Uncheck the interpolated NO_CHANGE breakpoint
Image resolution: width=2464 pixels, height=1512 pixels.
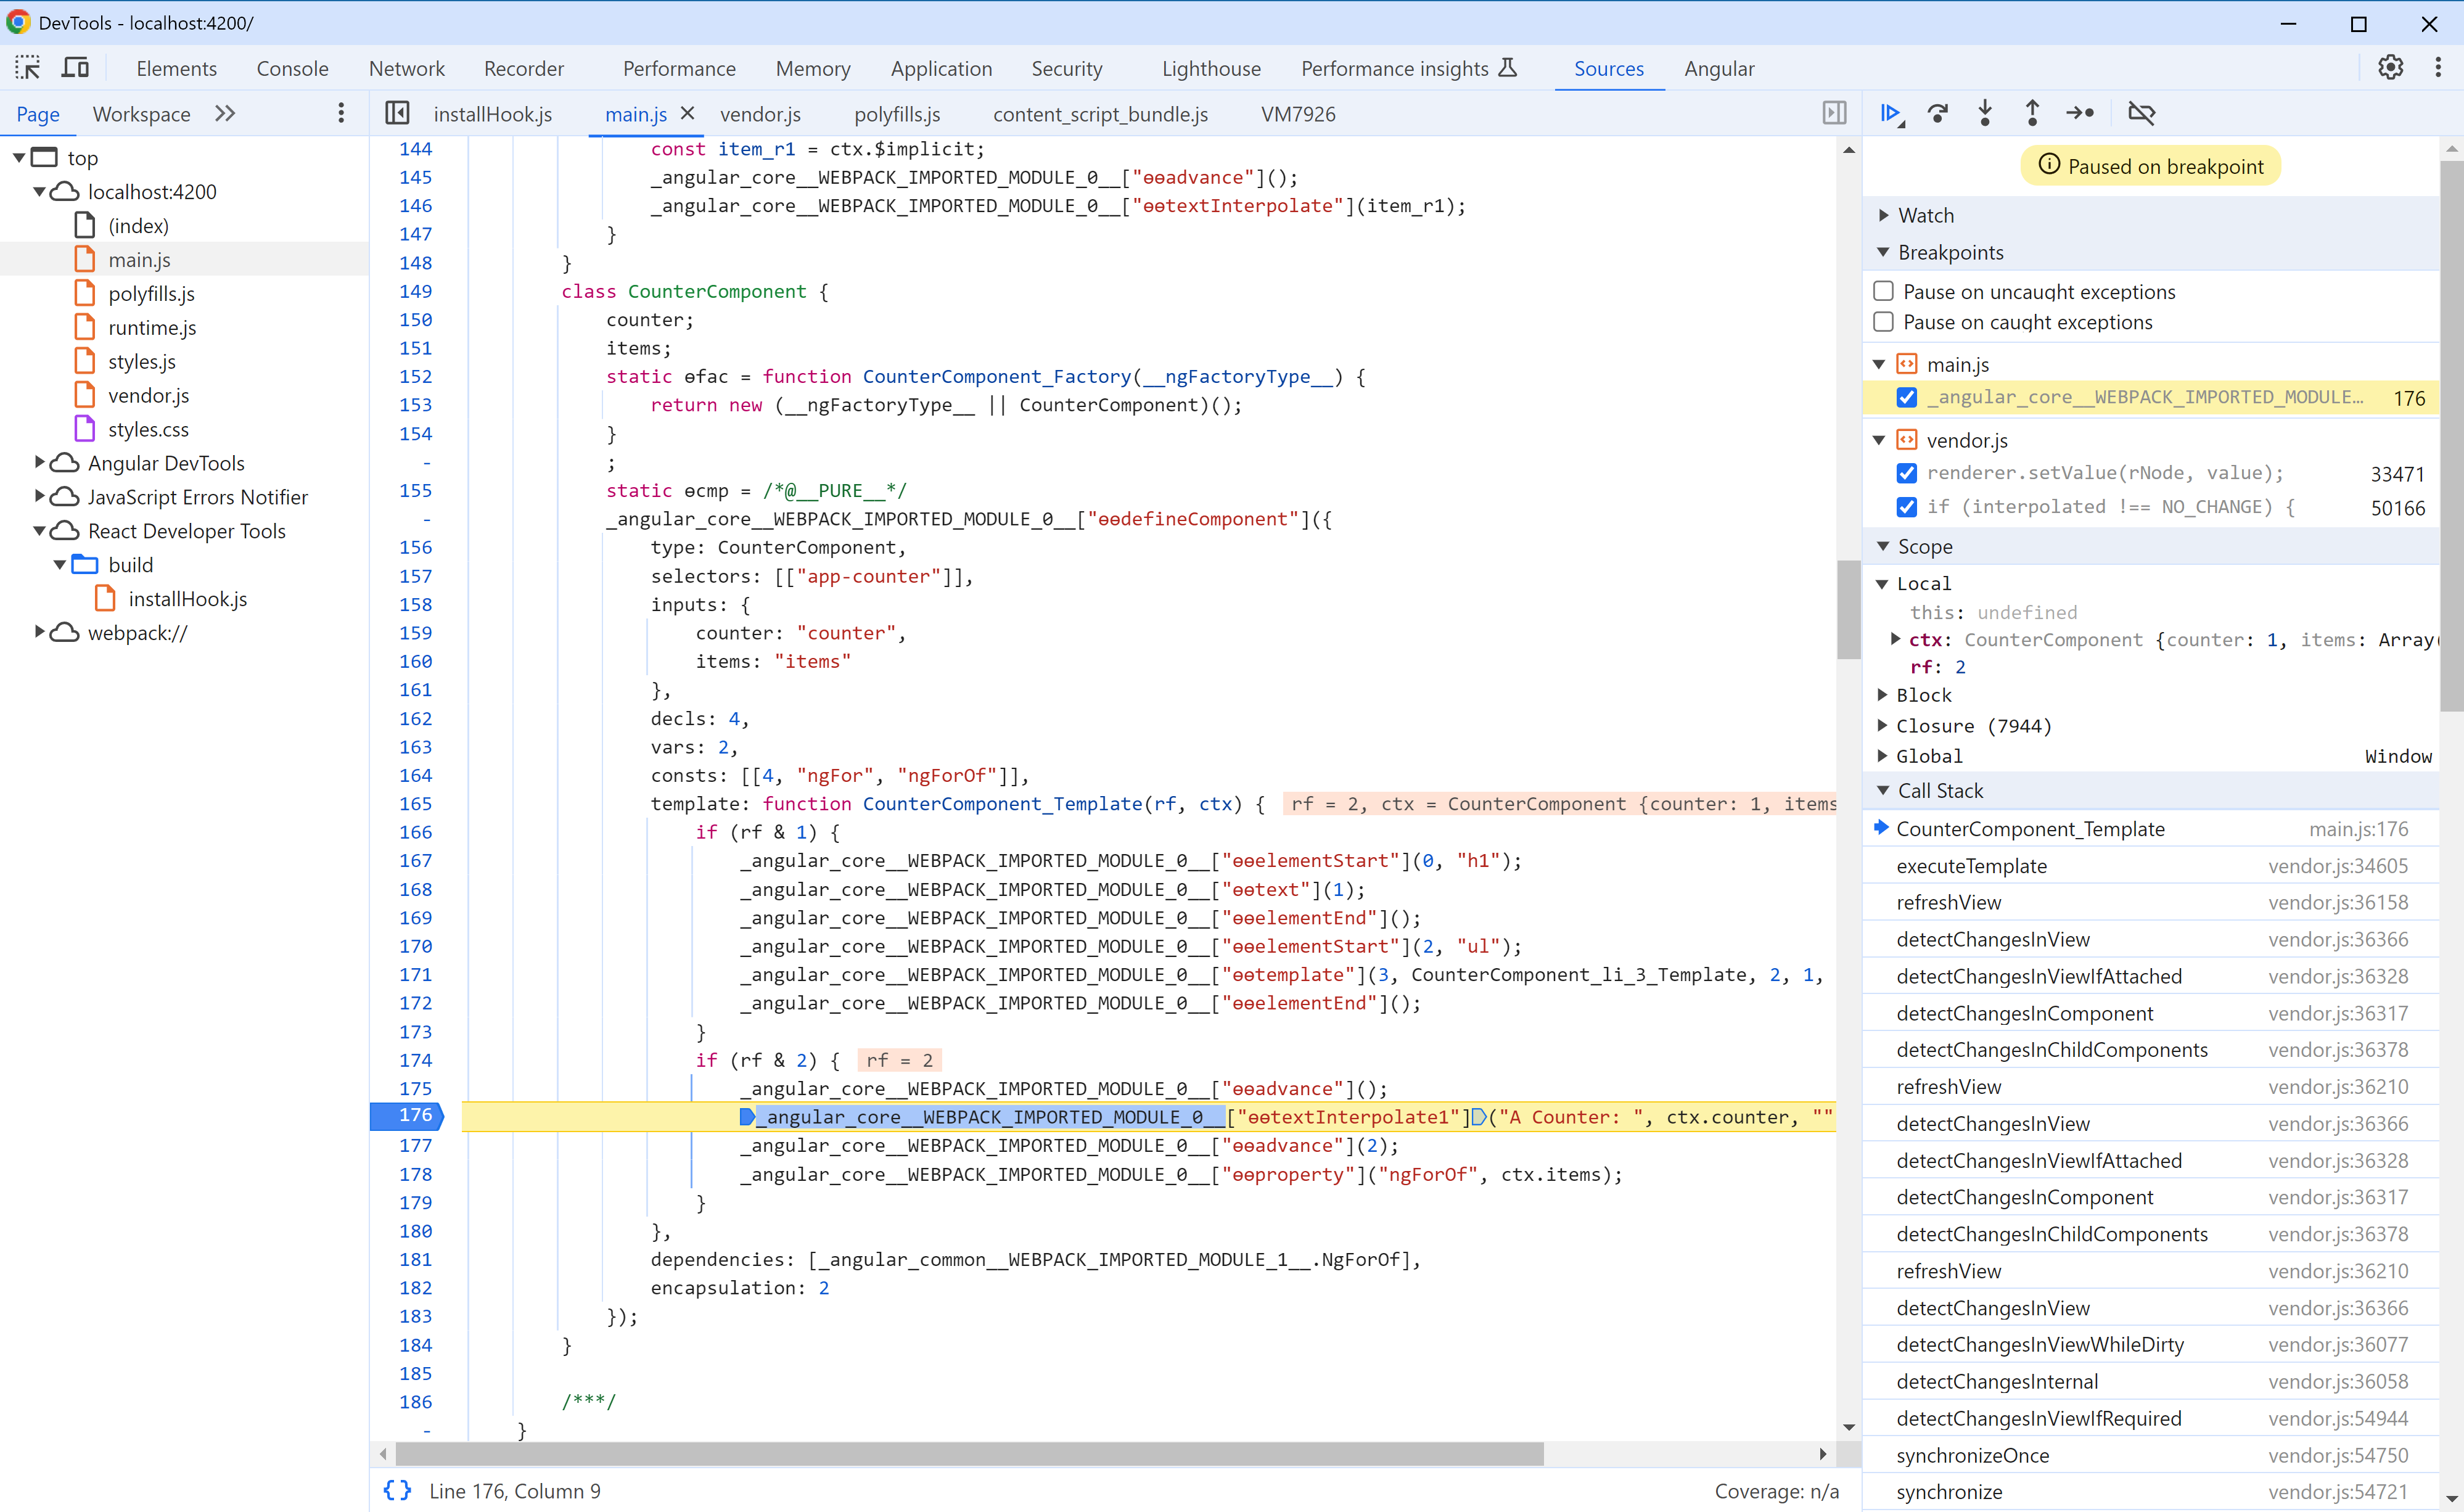coord(1907,507)
